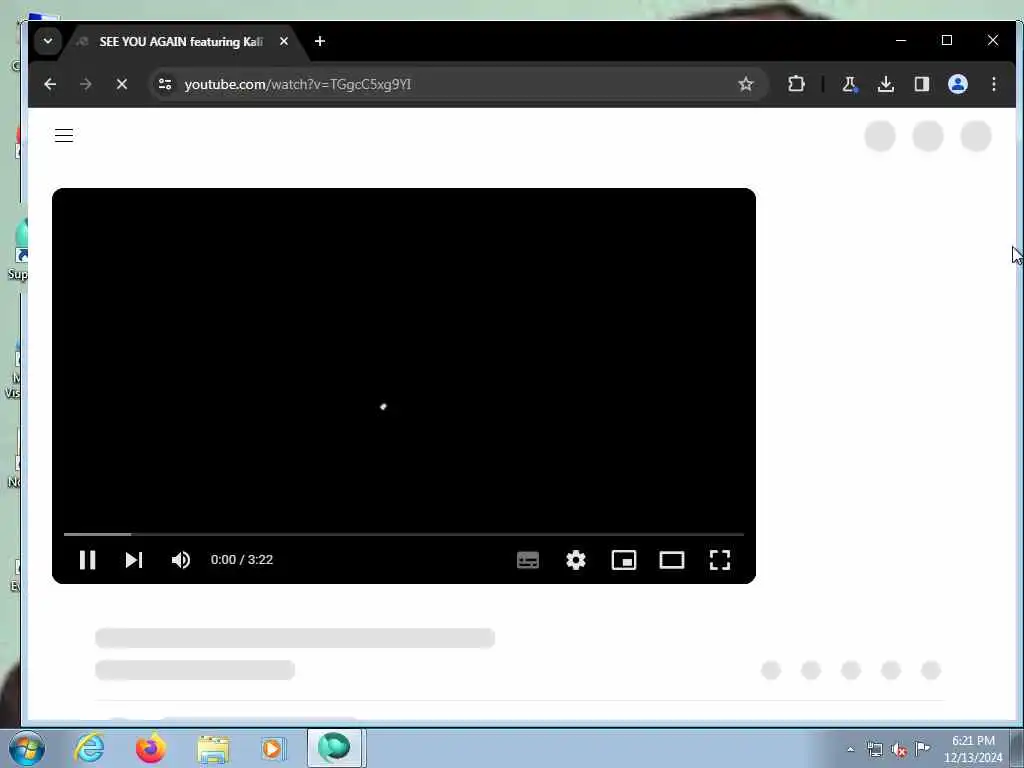The width and height of the screenshot is (1024, 768).
Task: Open Windows Explorer from taskbar
Action: [213, 748]
